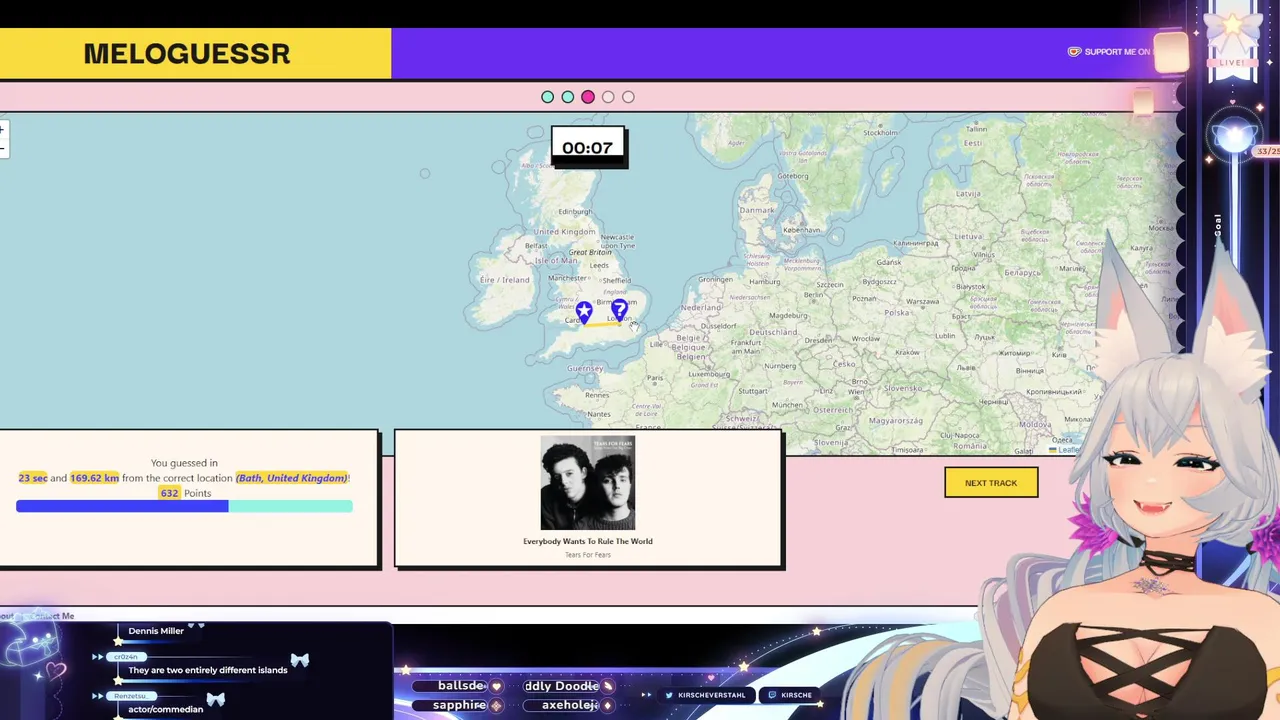Click Edinburgh label on the map
The image size is (1280, 720).
575,211
